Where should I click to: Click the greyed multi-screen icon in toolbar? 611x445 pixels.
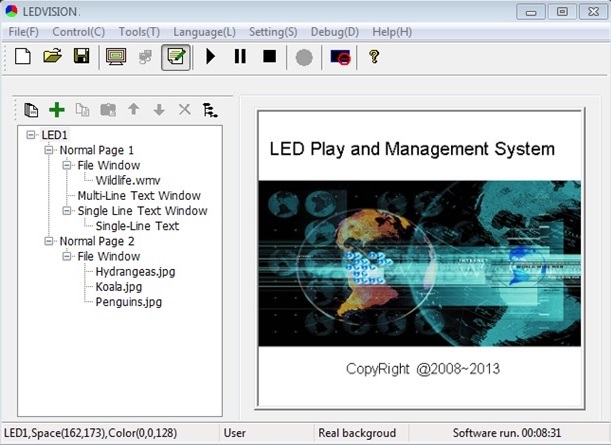pyautogui.click(x=145, y=57)
